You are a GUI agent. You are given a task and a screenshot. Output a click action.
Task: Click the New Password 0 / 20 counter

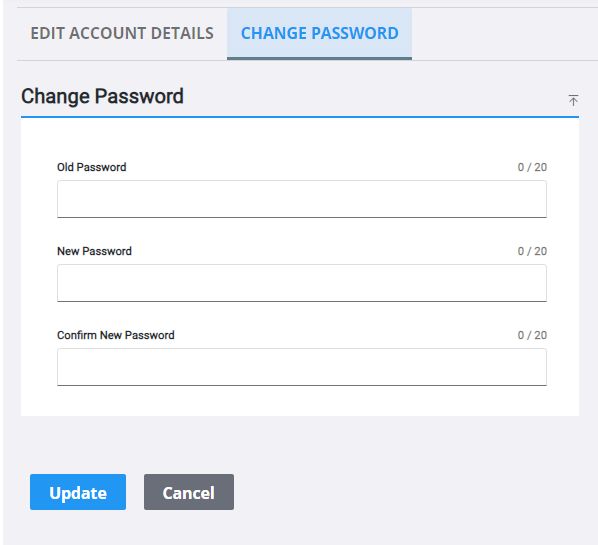click(x=532, y=251)
